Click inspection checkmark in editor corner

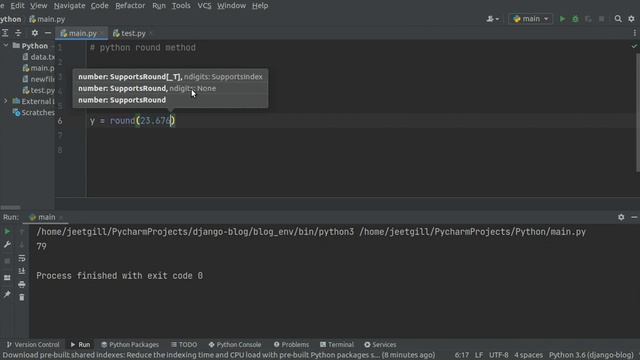pyautogui.click(x=634, y=46)
